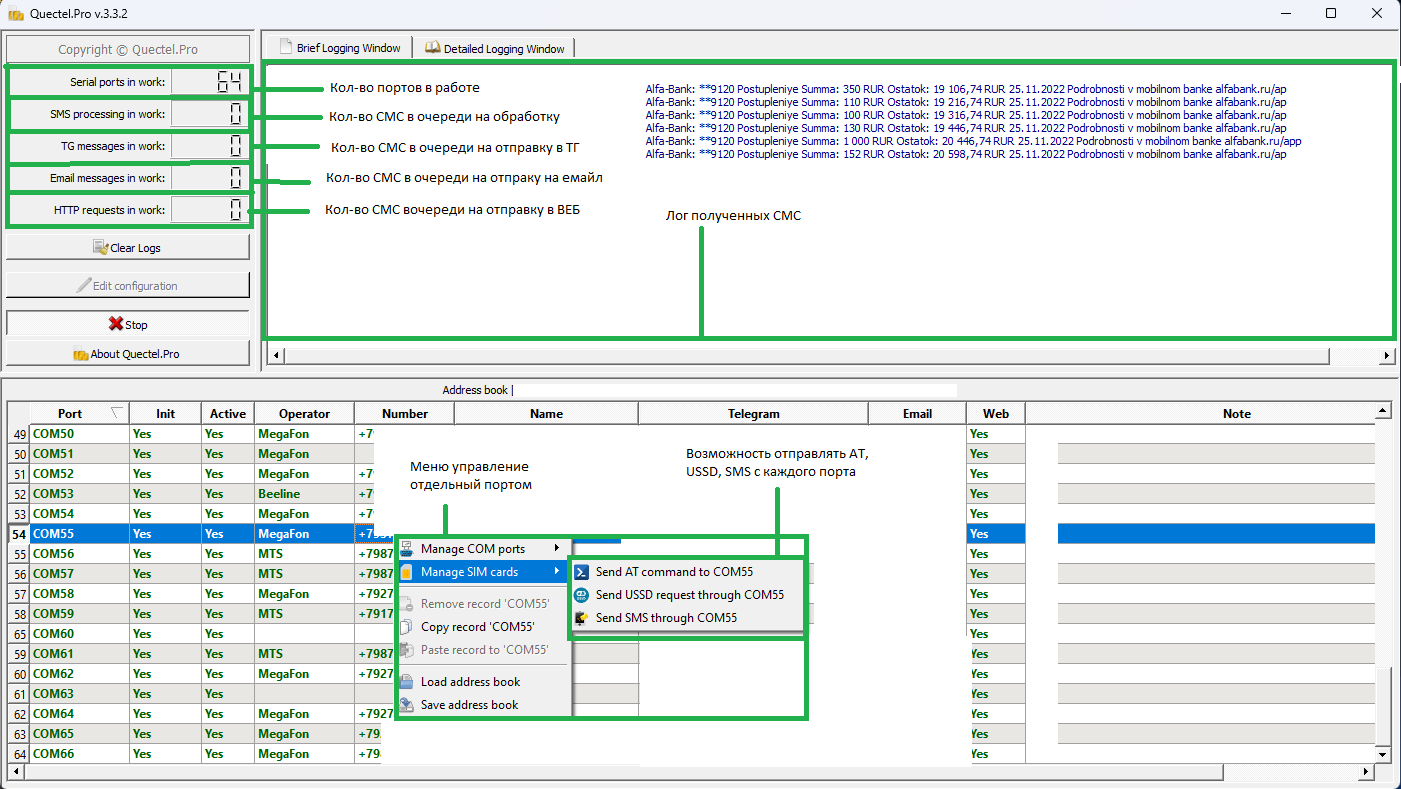The width and height of the screenshot is (1401, 789).
Task: Click the Manage COM ports computer icon
Action: tap(406, 549)
